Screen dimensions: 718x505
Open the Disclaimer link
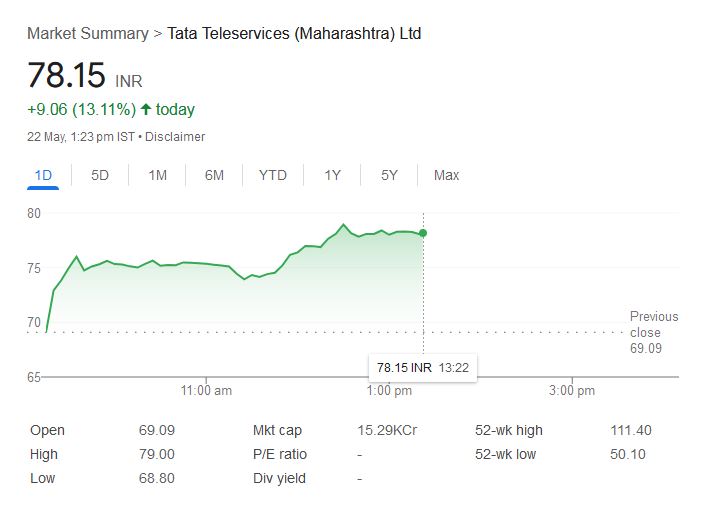click(x=175, y=136)
